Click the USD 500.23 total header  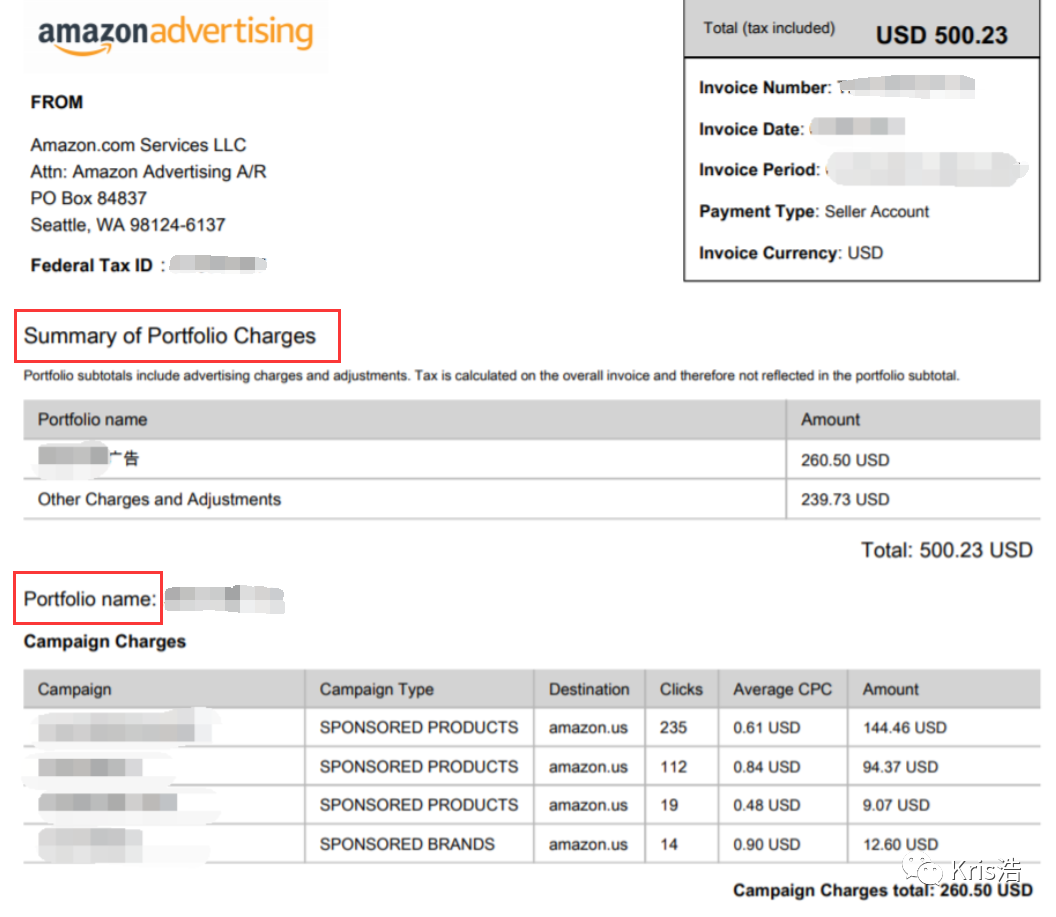tap(941, 35)
